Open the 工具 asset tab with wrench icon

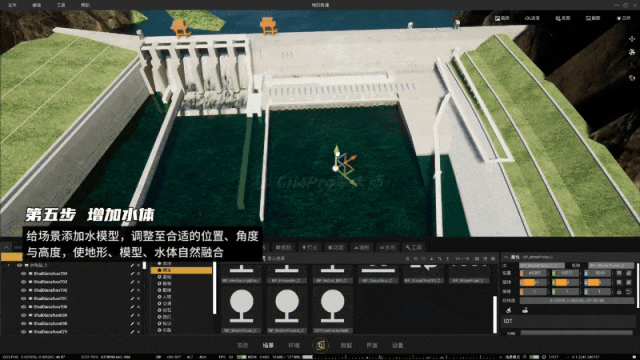(x=414, y=247)
